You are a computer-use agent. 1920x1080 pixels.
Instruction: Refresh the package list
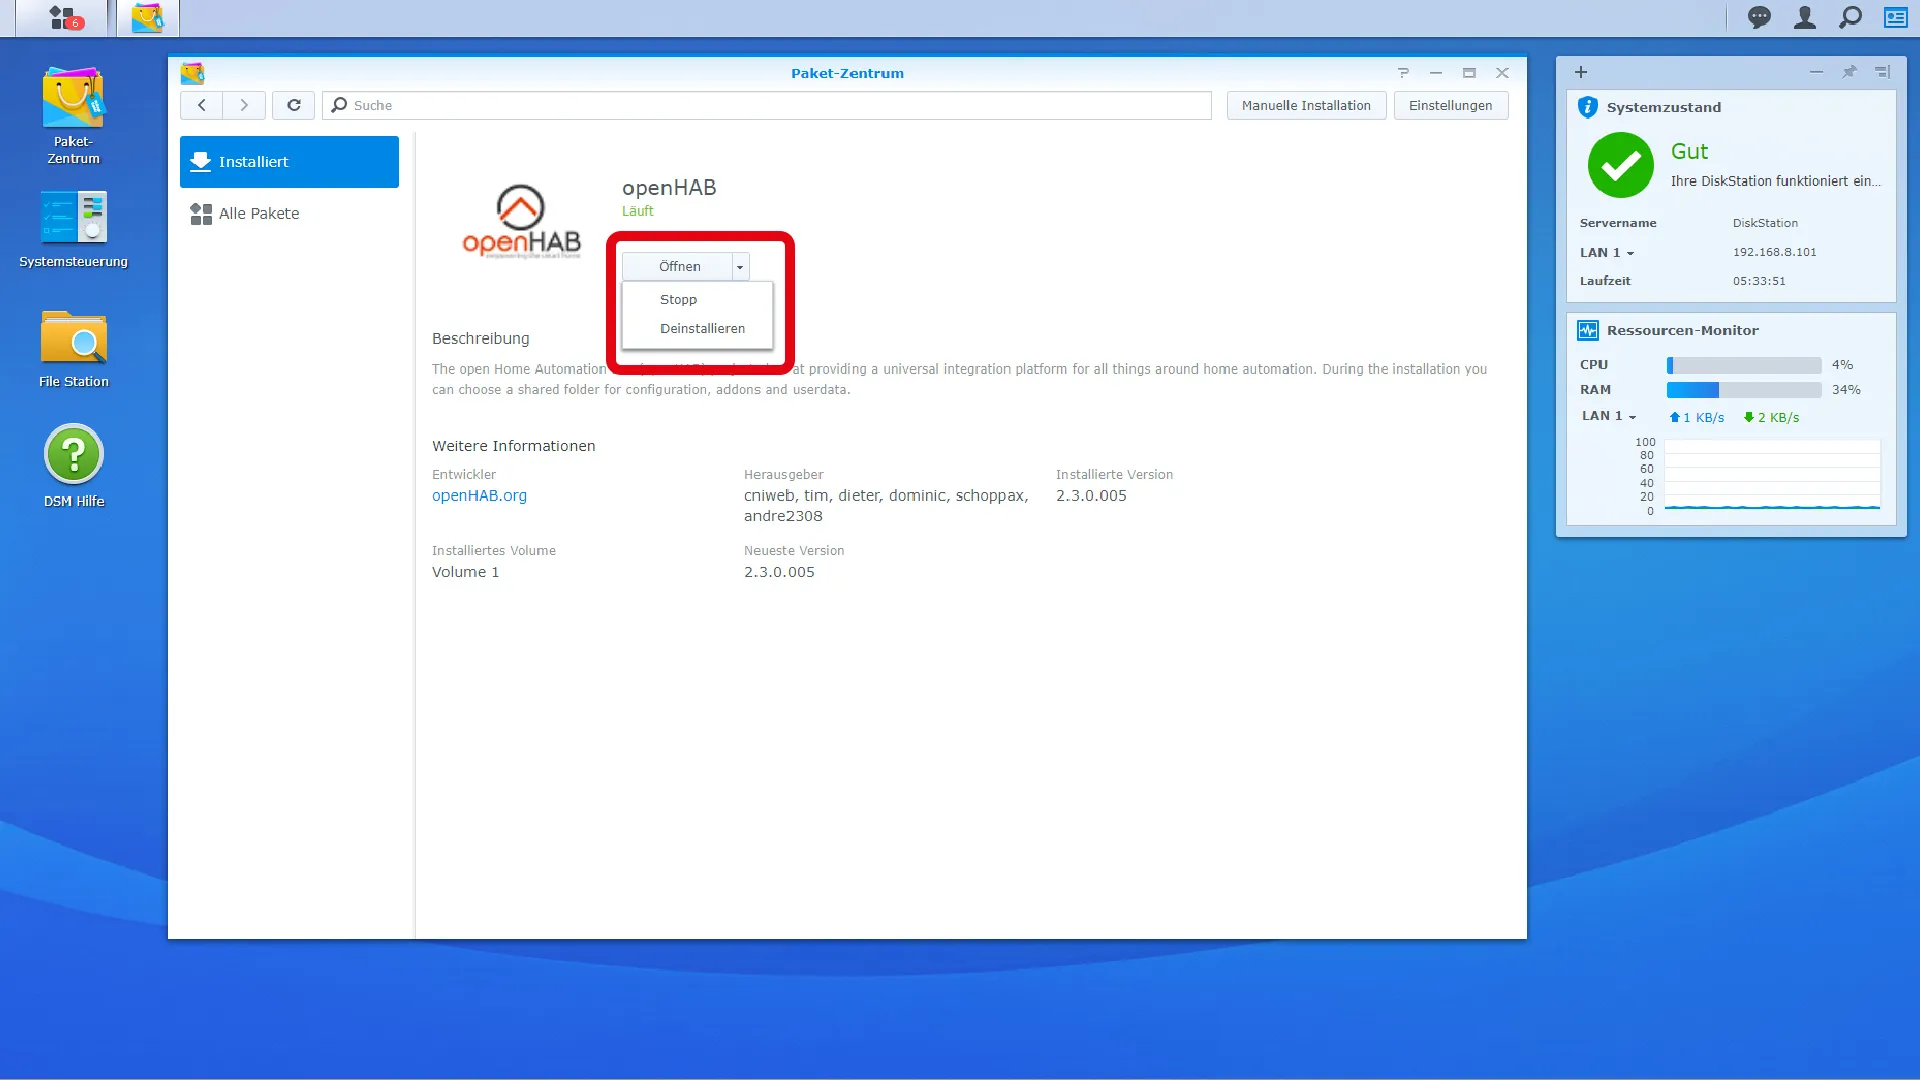(294, 105)
